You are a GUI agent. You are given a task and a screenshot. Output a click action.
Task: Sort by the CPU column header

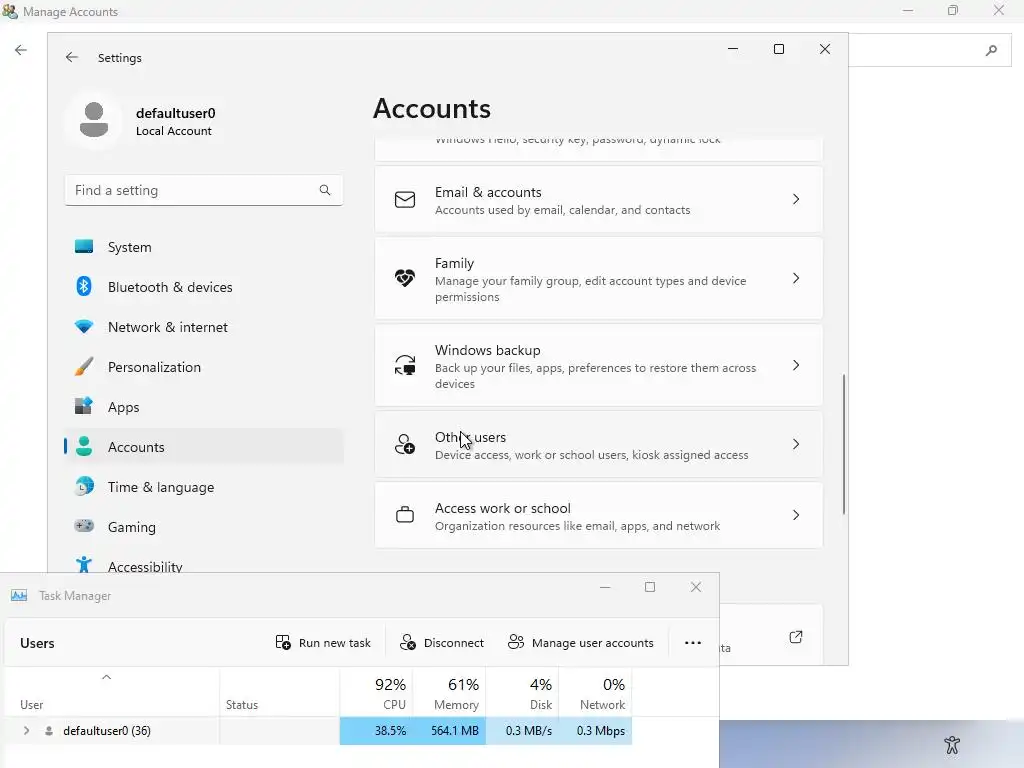click(x=376, y=694)
